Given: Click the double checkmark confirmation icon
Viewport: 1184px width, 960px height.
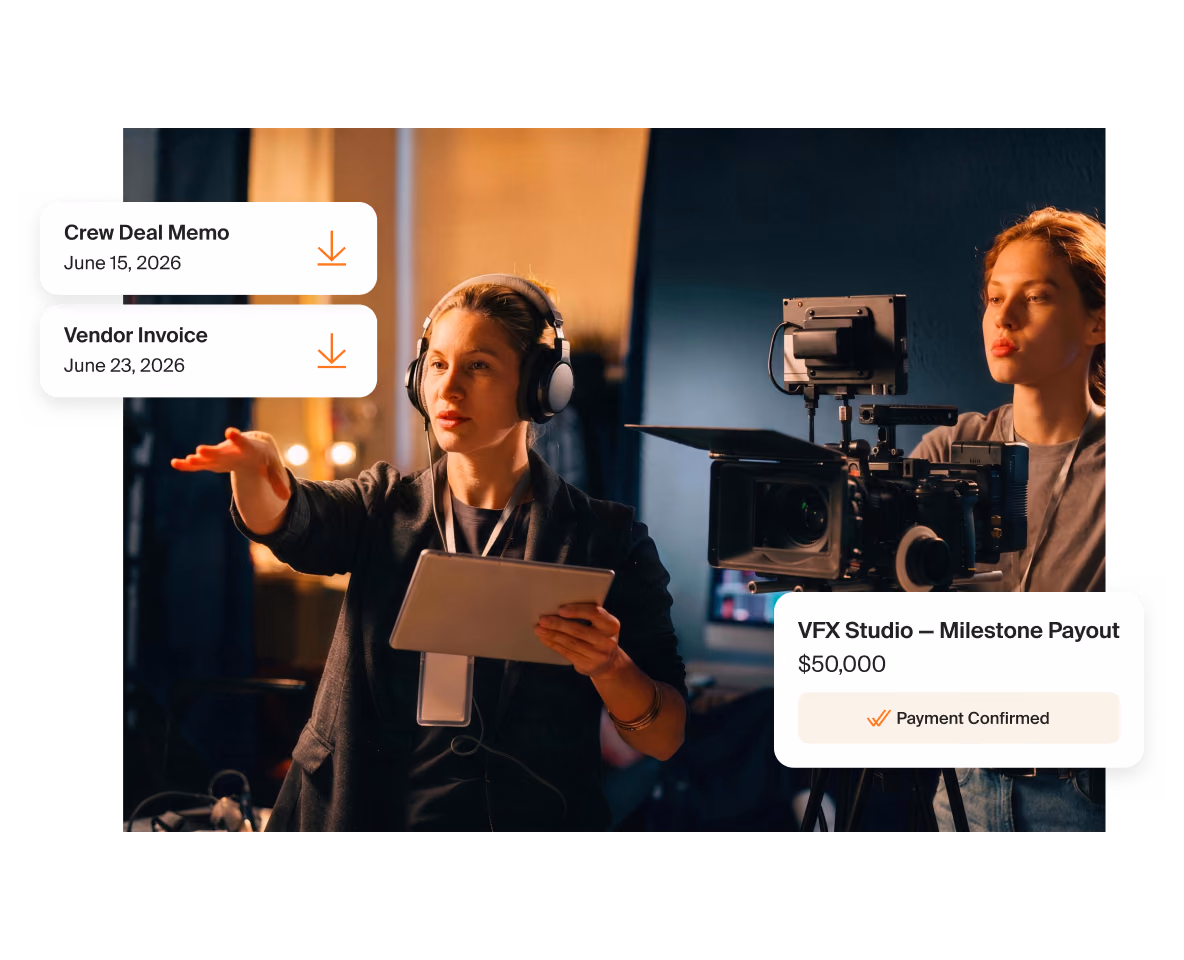Looking at the screenshot, I should [x=878, y=718].
